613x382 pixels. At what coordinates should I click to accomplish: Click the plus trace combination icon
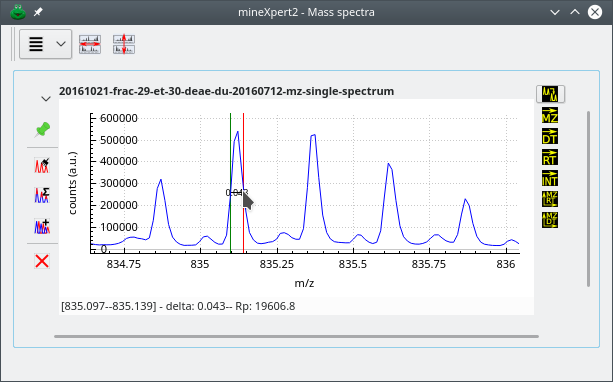(x=42, y=226)
